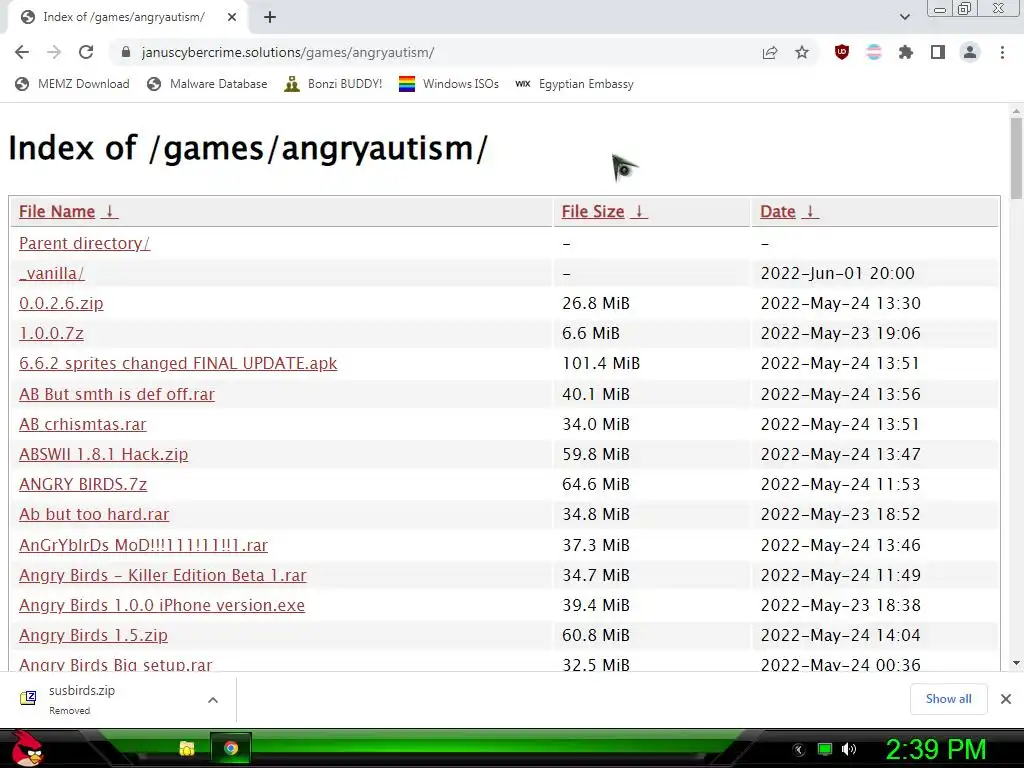Download ANGRY BIRDS.7z
Screen dimensions: 1024x768
83,484
